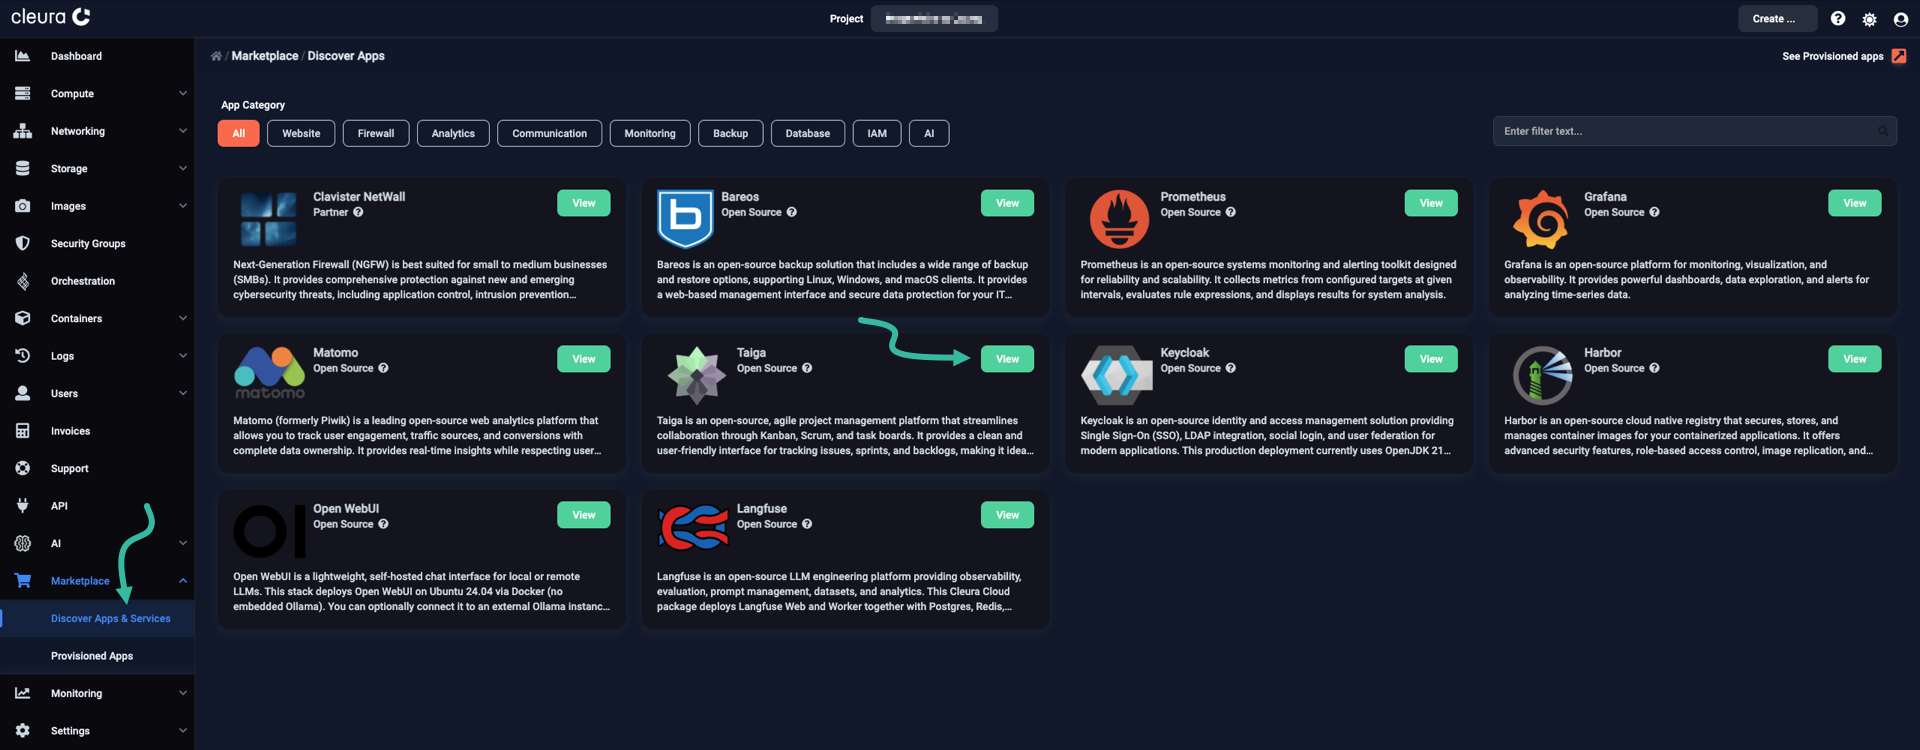
Task: Open Provisioned Apps in sidebar
Action: [92, 656]
